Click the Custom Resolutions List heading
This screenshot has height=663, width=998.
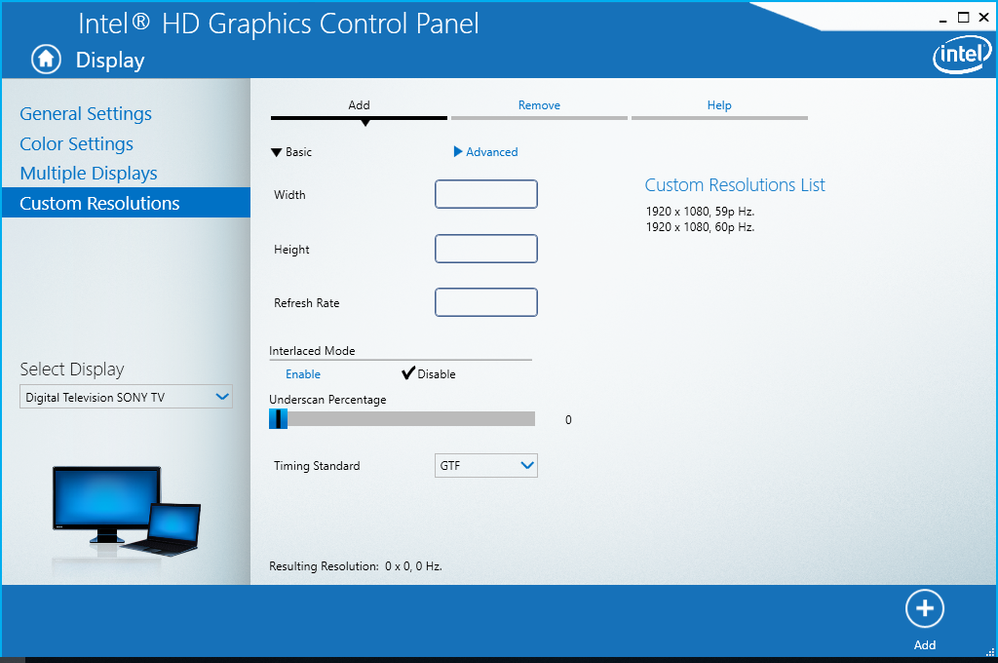(734, 185)
